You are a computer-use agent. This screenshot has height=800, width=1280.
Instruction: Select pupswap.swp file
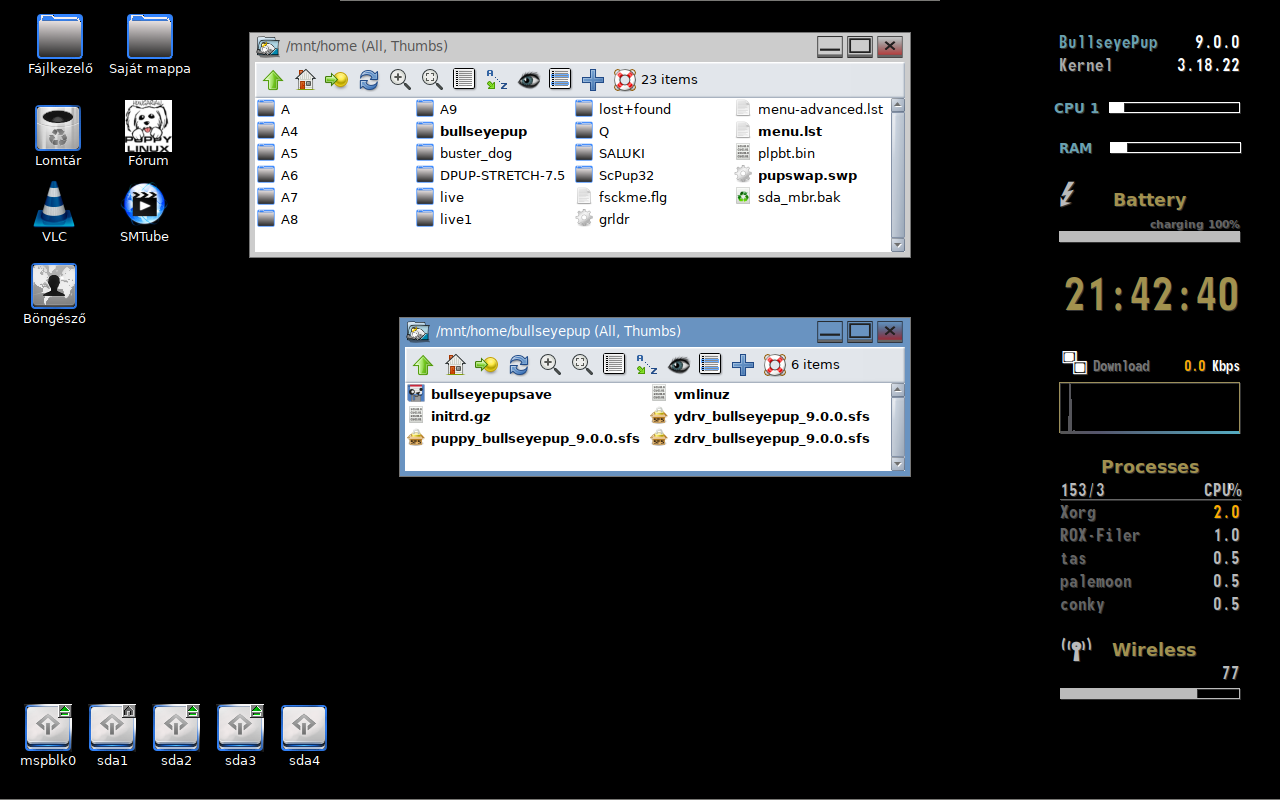(x=796, y=175)
